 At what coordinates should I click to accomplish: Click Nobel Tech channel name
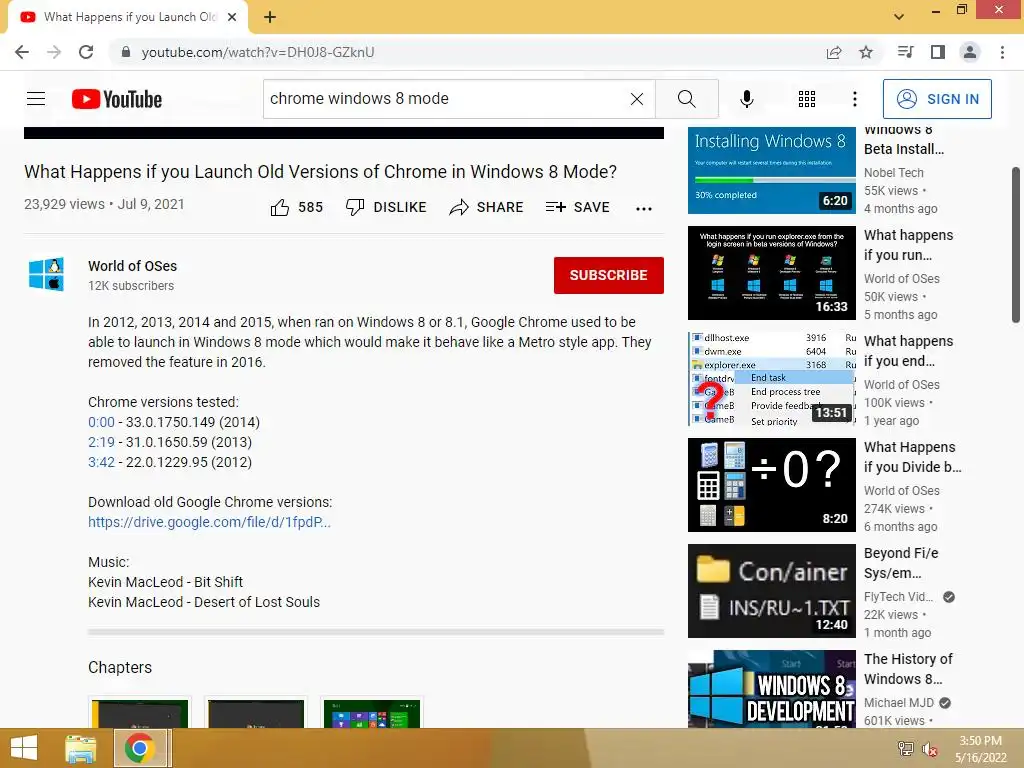pos(893,172)
